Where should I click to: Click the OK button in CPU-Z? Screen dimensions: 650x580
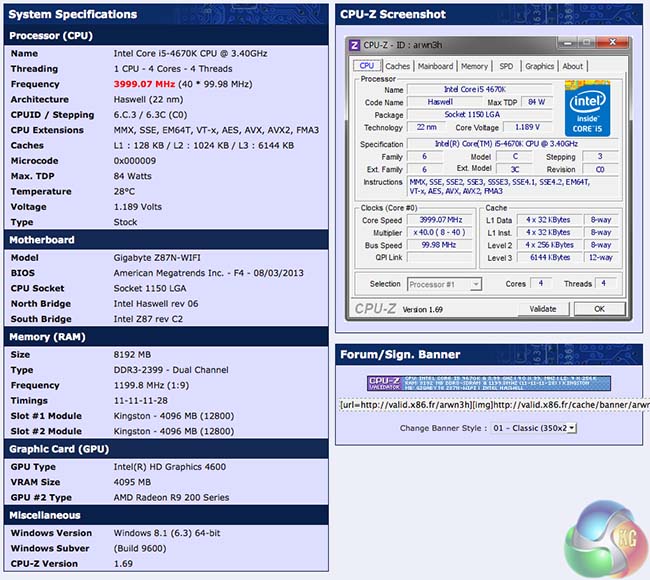pyautogui.click(x=599, y=309)
